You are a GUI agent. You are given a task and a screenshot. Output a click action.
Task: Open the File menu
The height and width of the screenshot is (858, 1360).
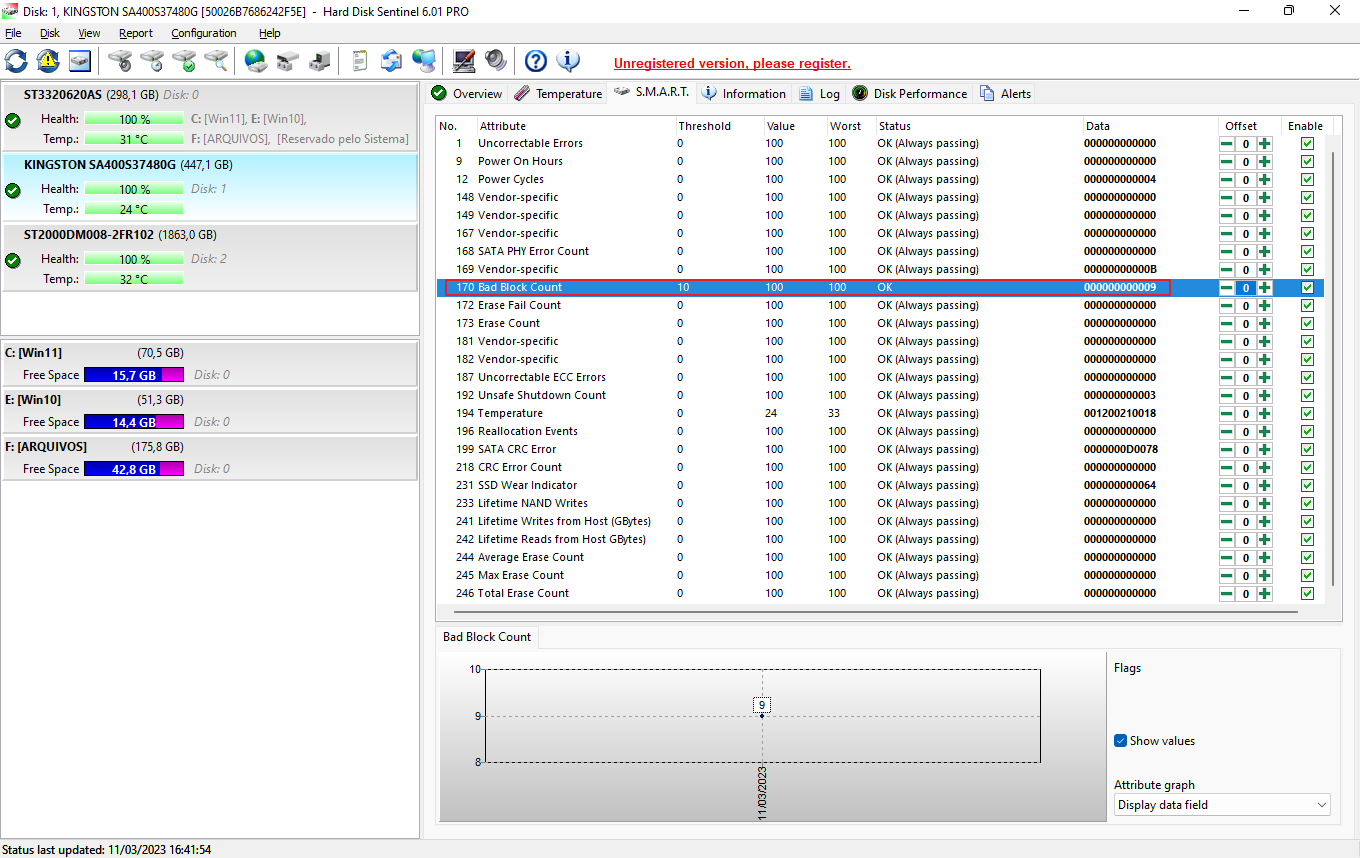(13, 33)
